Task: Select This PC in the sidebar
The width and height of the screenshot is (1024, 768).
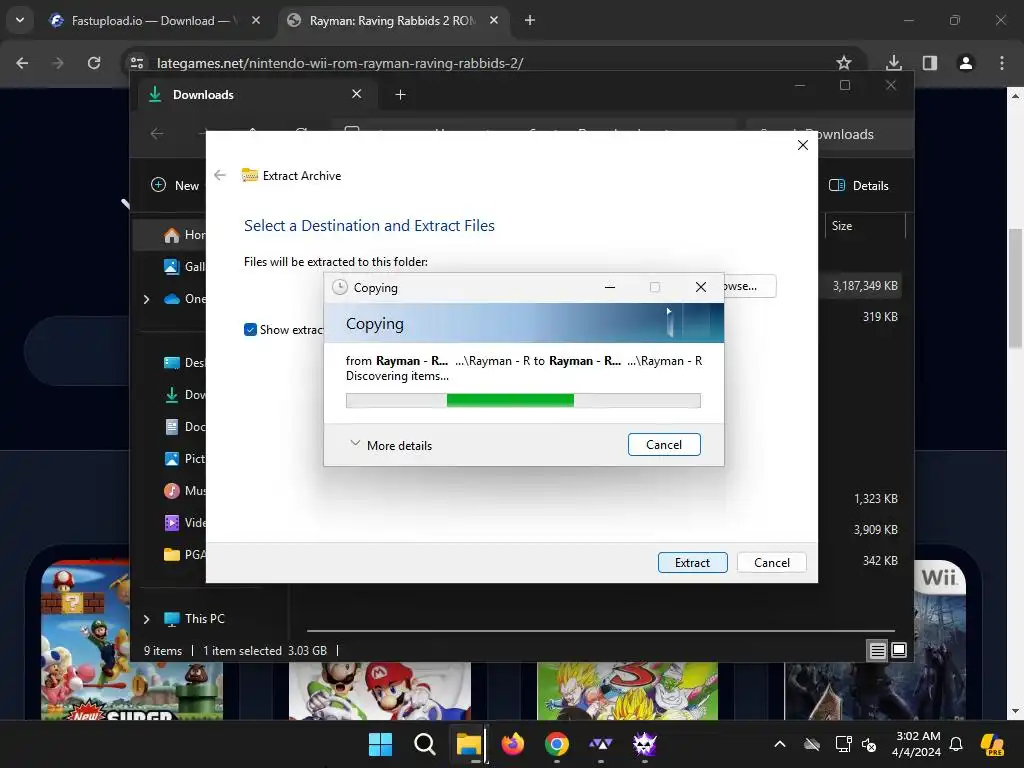Action: coord(195,619)
